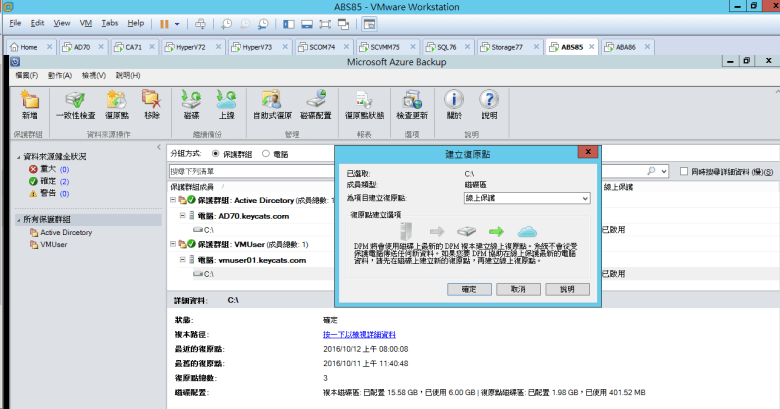The width and height of the screenshot is (780, 409).
Task: Run 一致性檢查 consistency check tool
Action: click(74, 104)
